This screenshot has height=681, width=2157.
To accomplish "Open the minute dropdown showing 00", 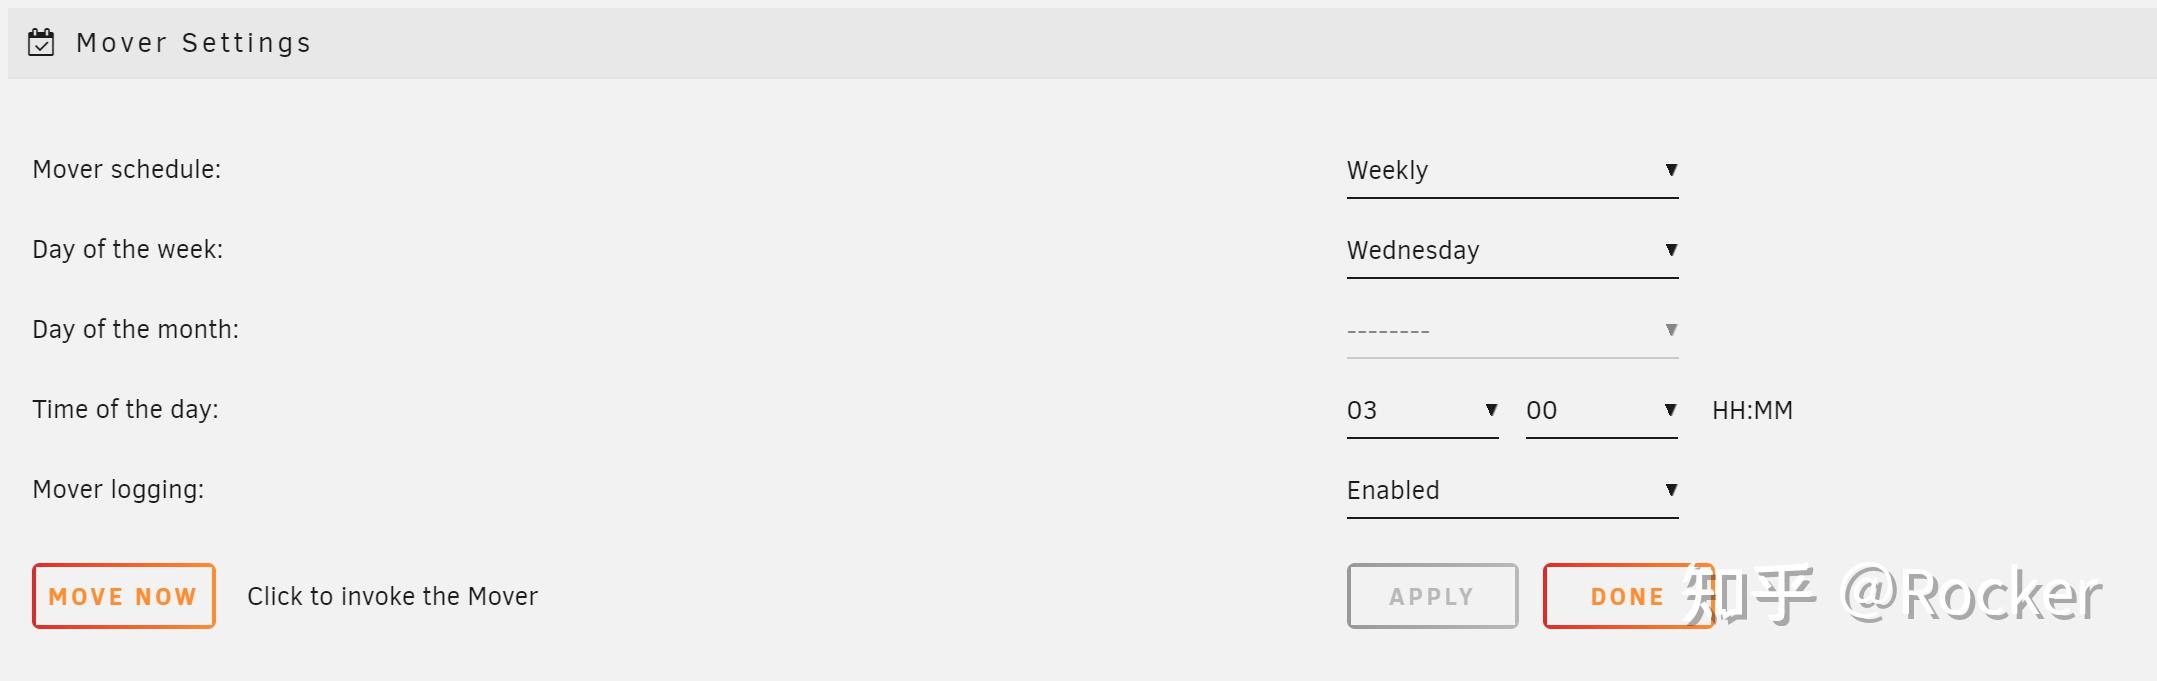I will (1600, 411).
